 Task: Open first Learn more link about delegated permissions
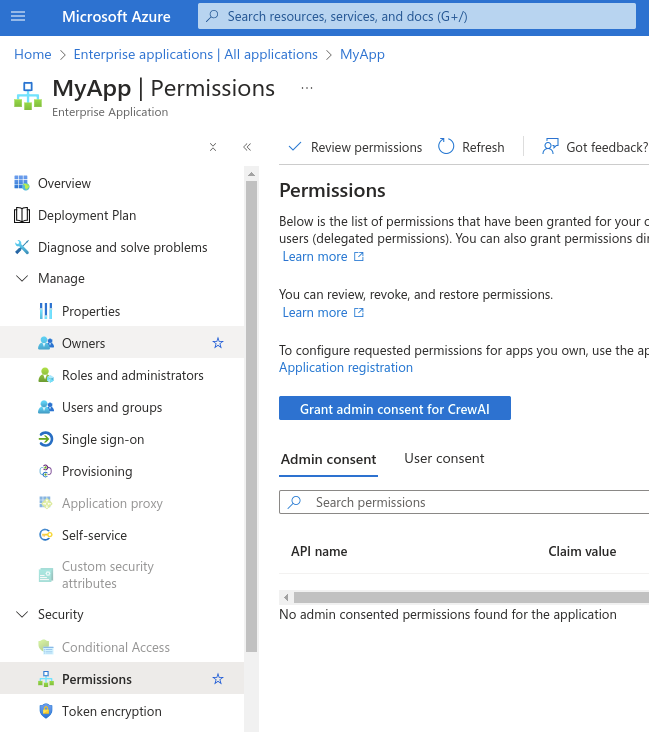click(x=323, y=256)
